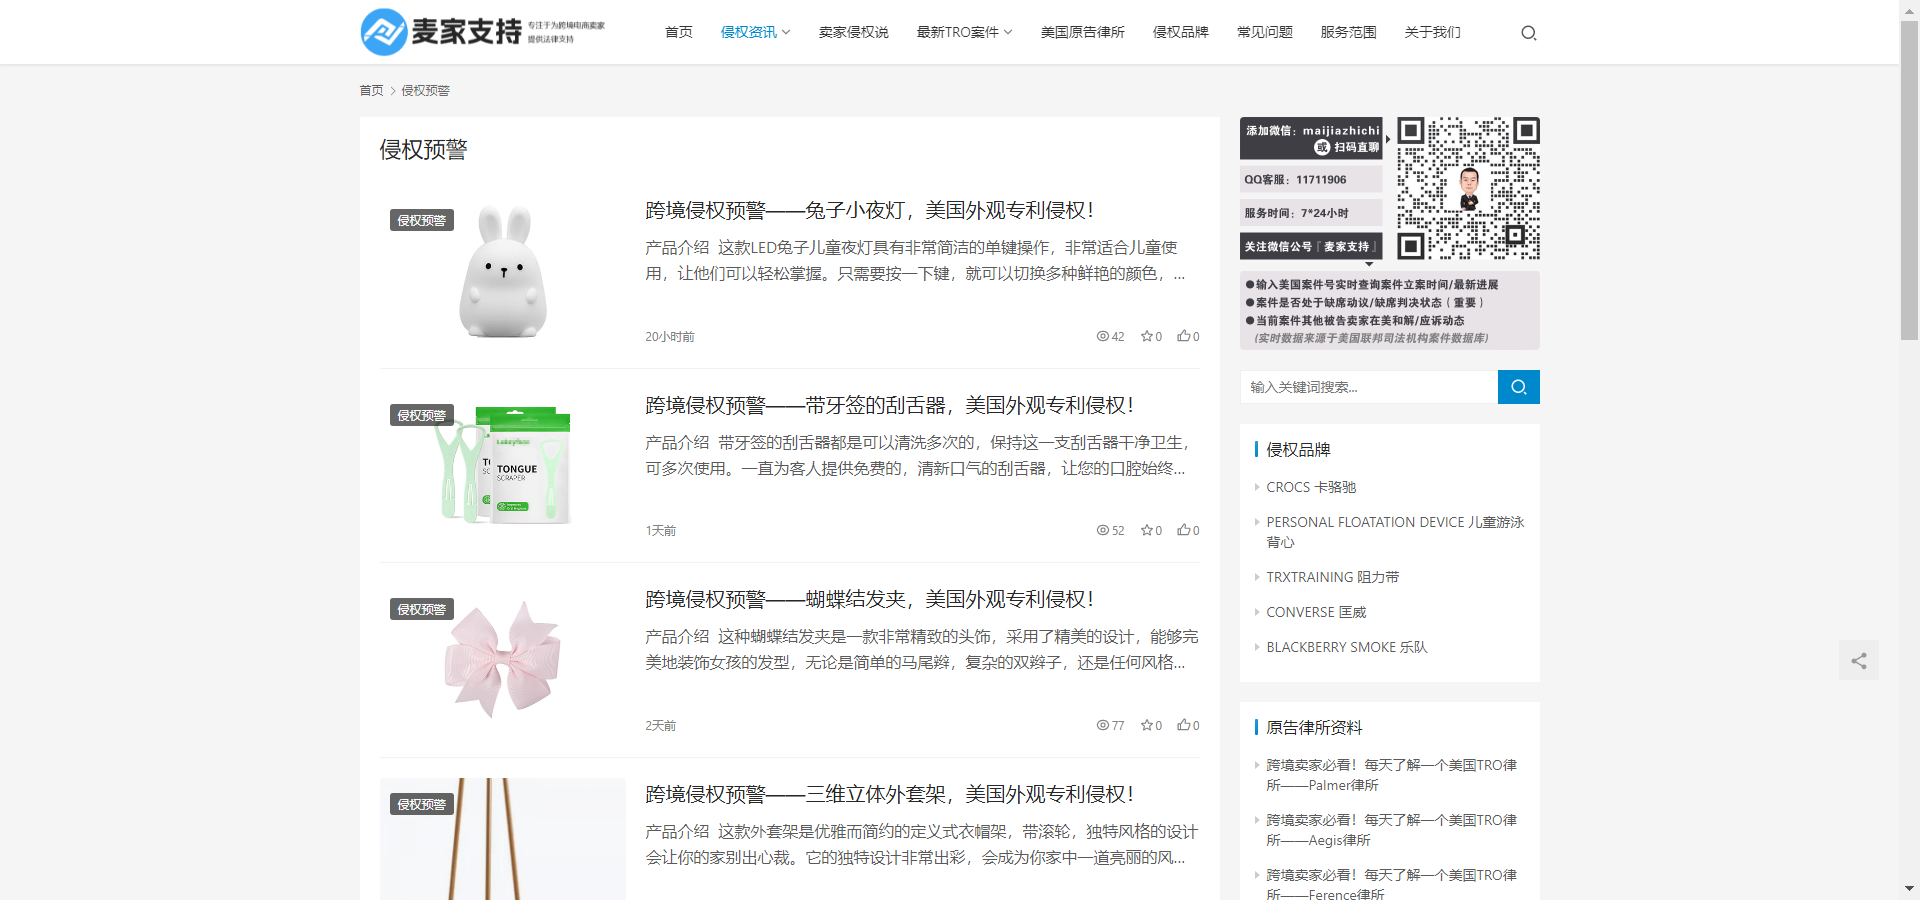
Task: Open the Palmer律所 law firm article
Action: [x=1391, y=775]
